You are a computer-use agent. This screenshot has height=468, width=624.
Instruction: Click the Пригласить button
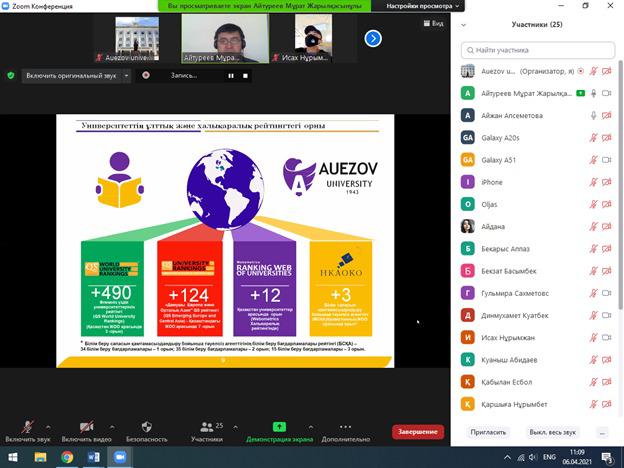[488, 432]
